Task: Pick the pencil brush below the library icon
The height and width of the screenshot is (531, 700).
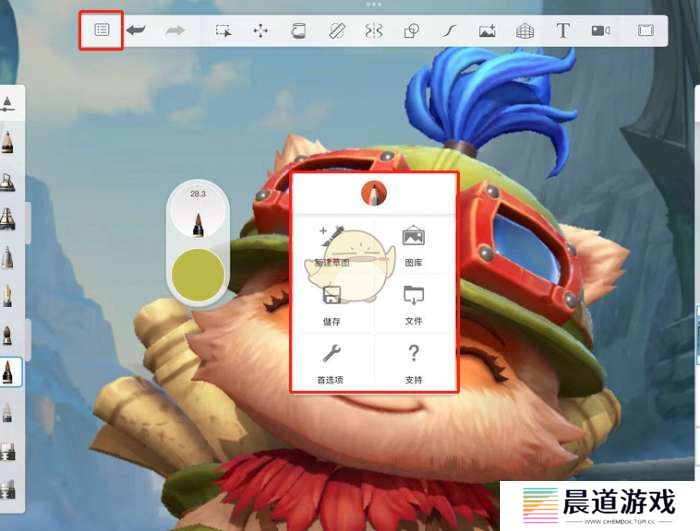Action: coord(7,142)
